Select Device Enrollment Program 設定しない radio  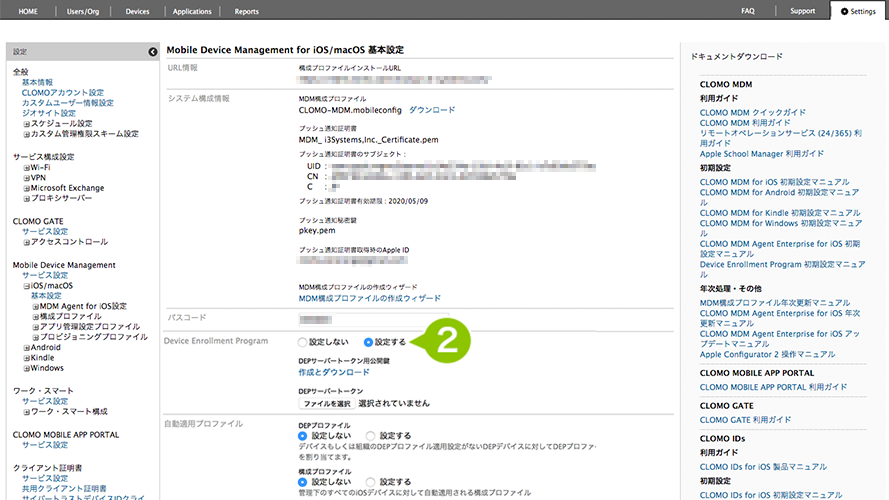[x=303, y=342]
